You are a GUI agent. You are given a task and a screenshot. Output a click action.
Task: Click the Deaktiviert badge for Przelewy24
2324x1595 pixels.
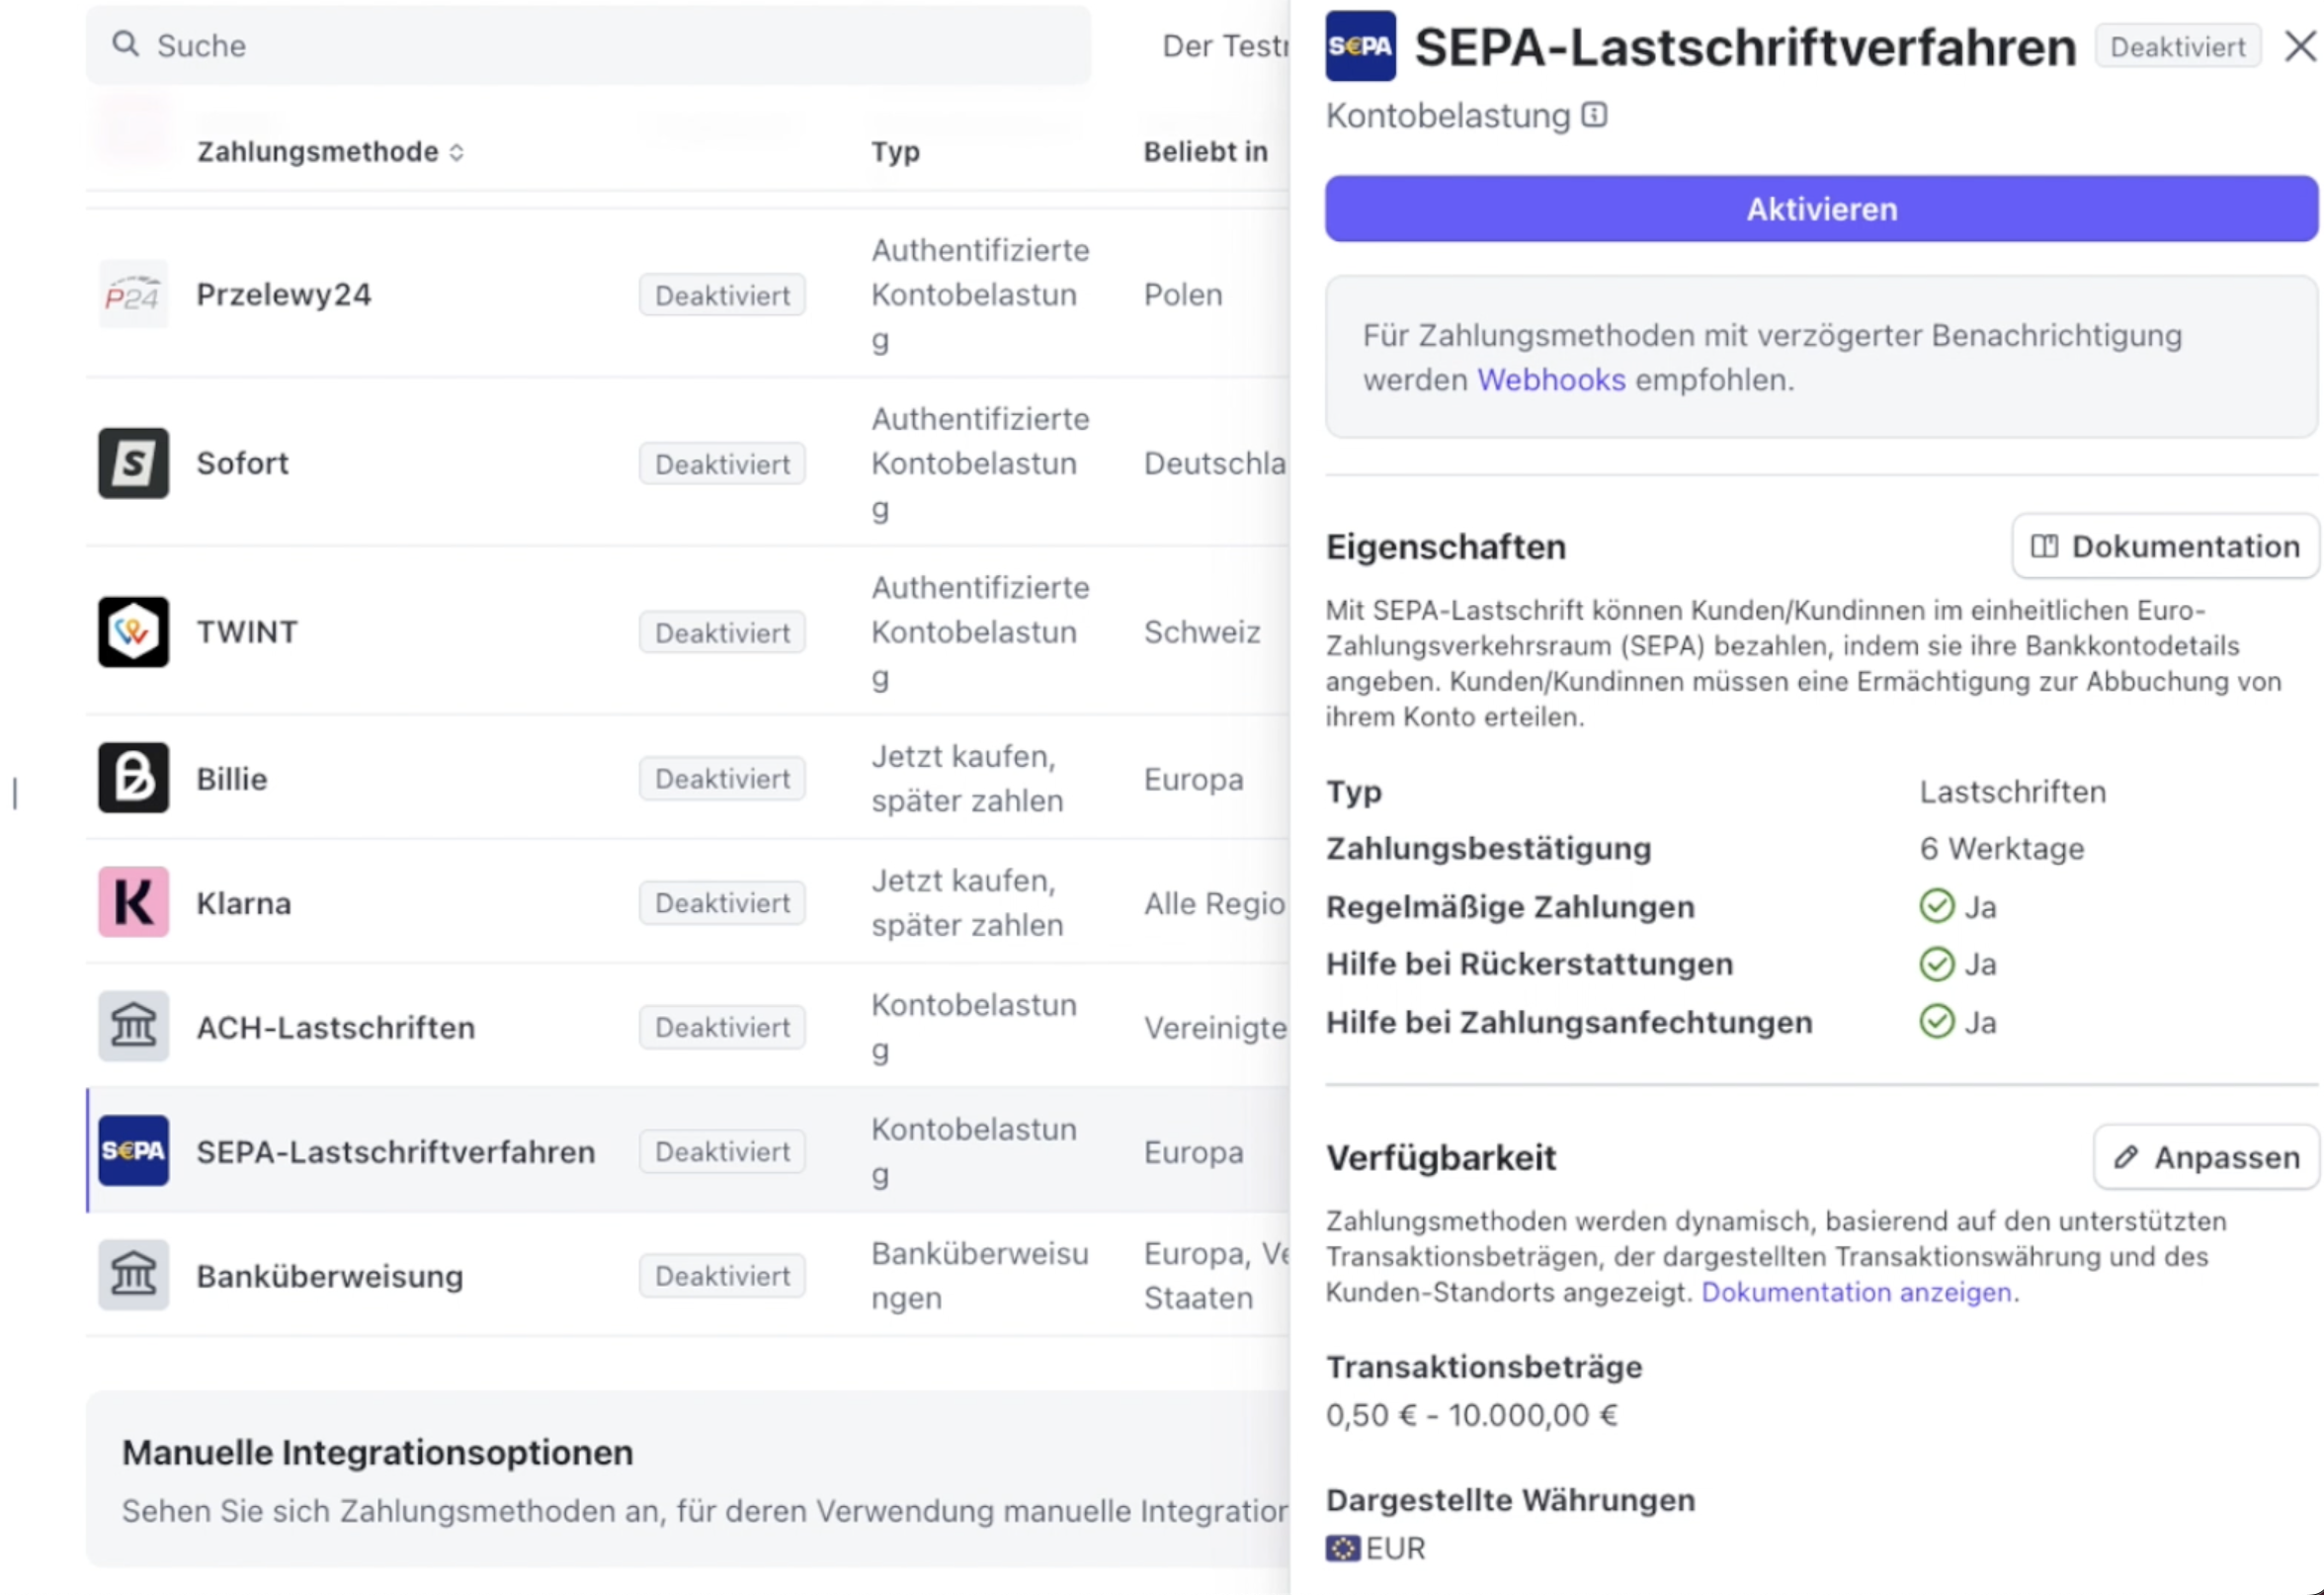click(x=722, y=295)
